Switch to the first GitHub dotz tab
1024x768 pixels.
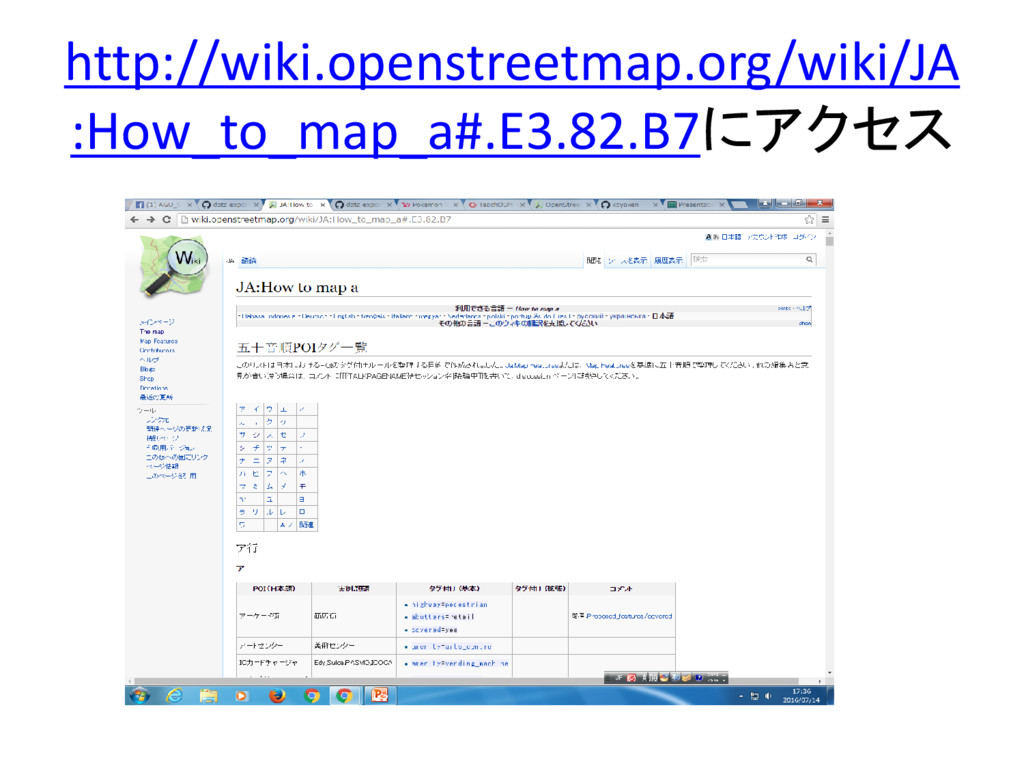pyautogui.click(x=230, y=204)
